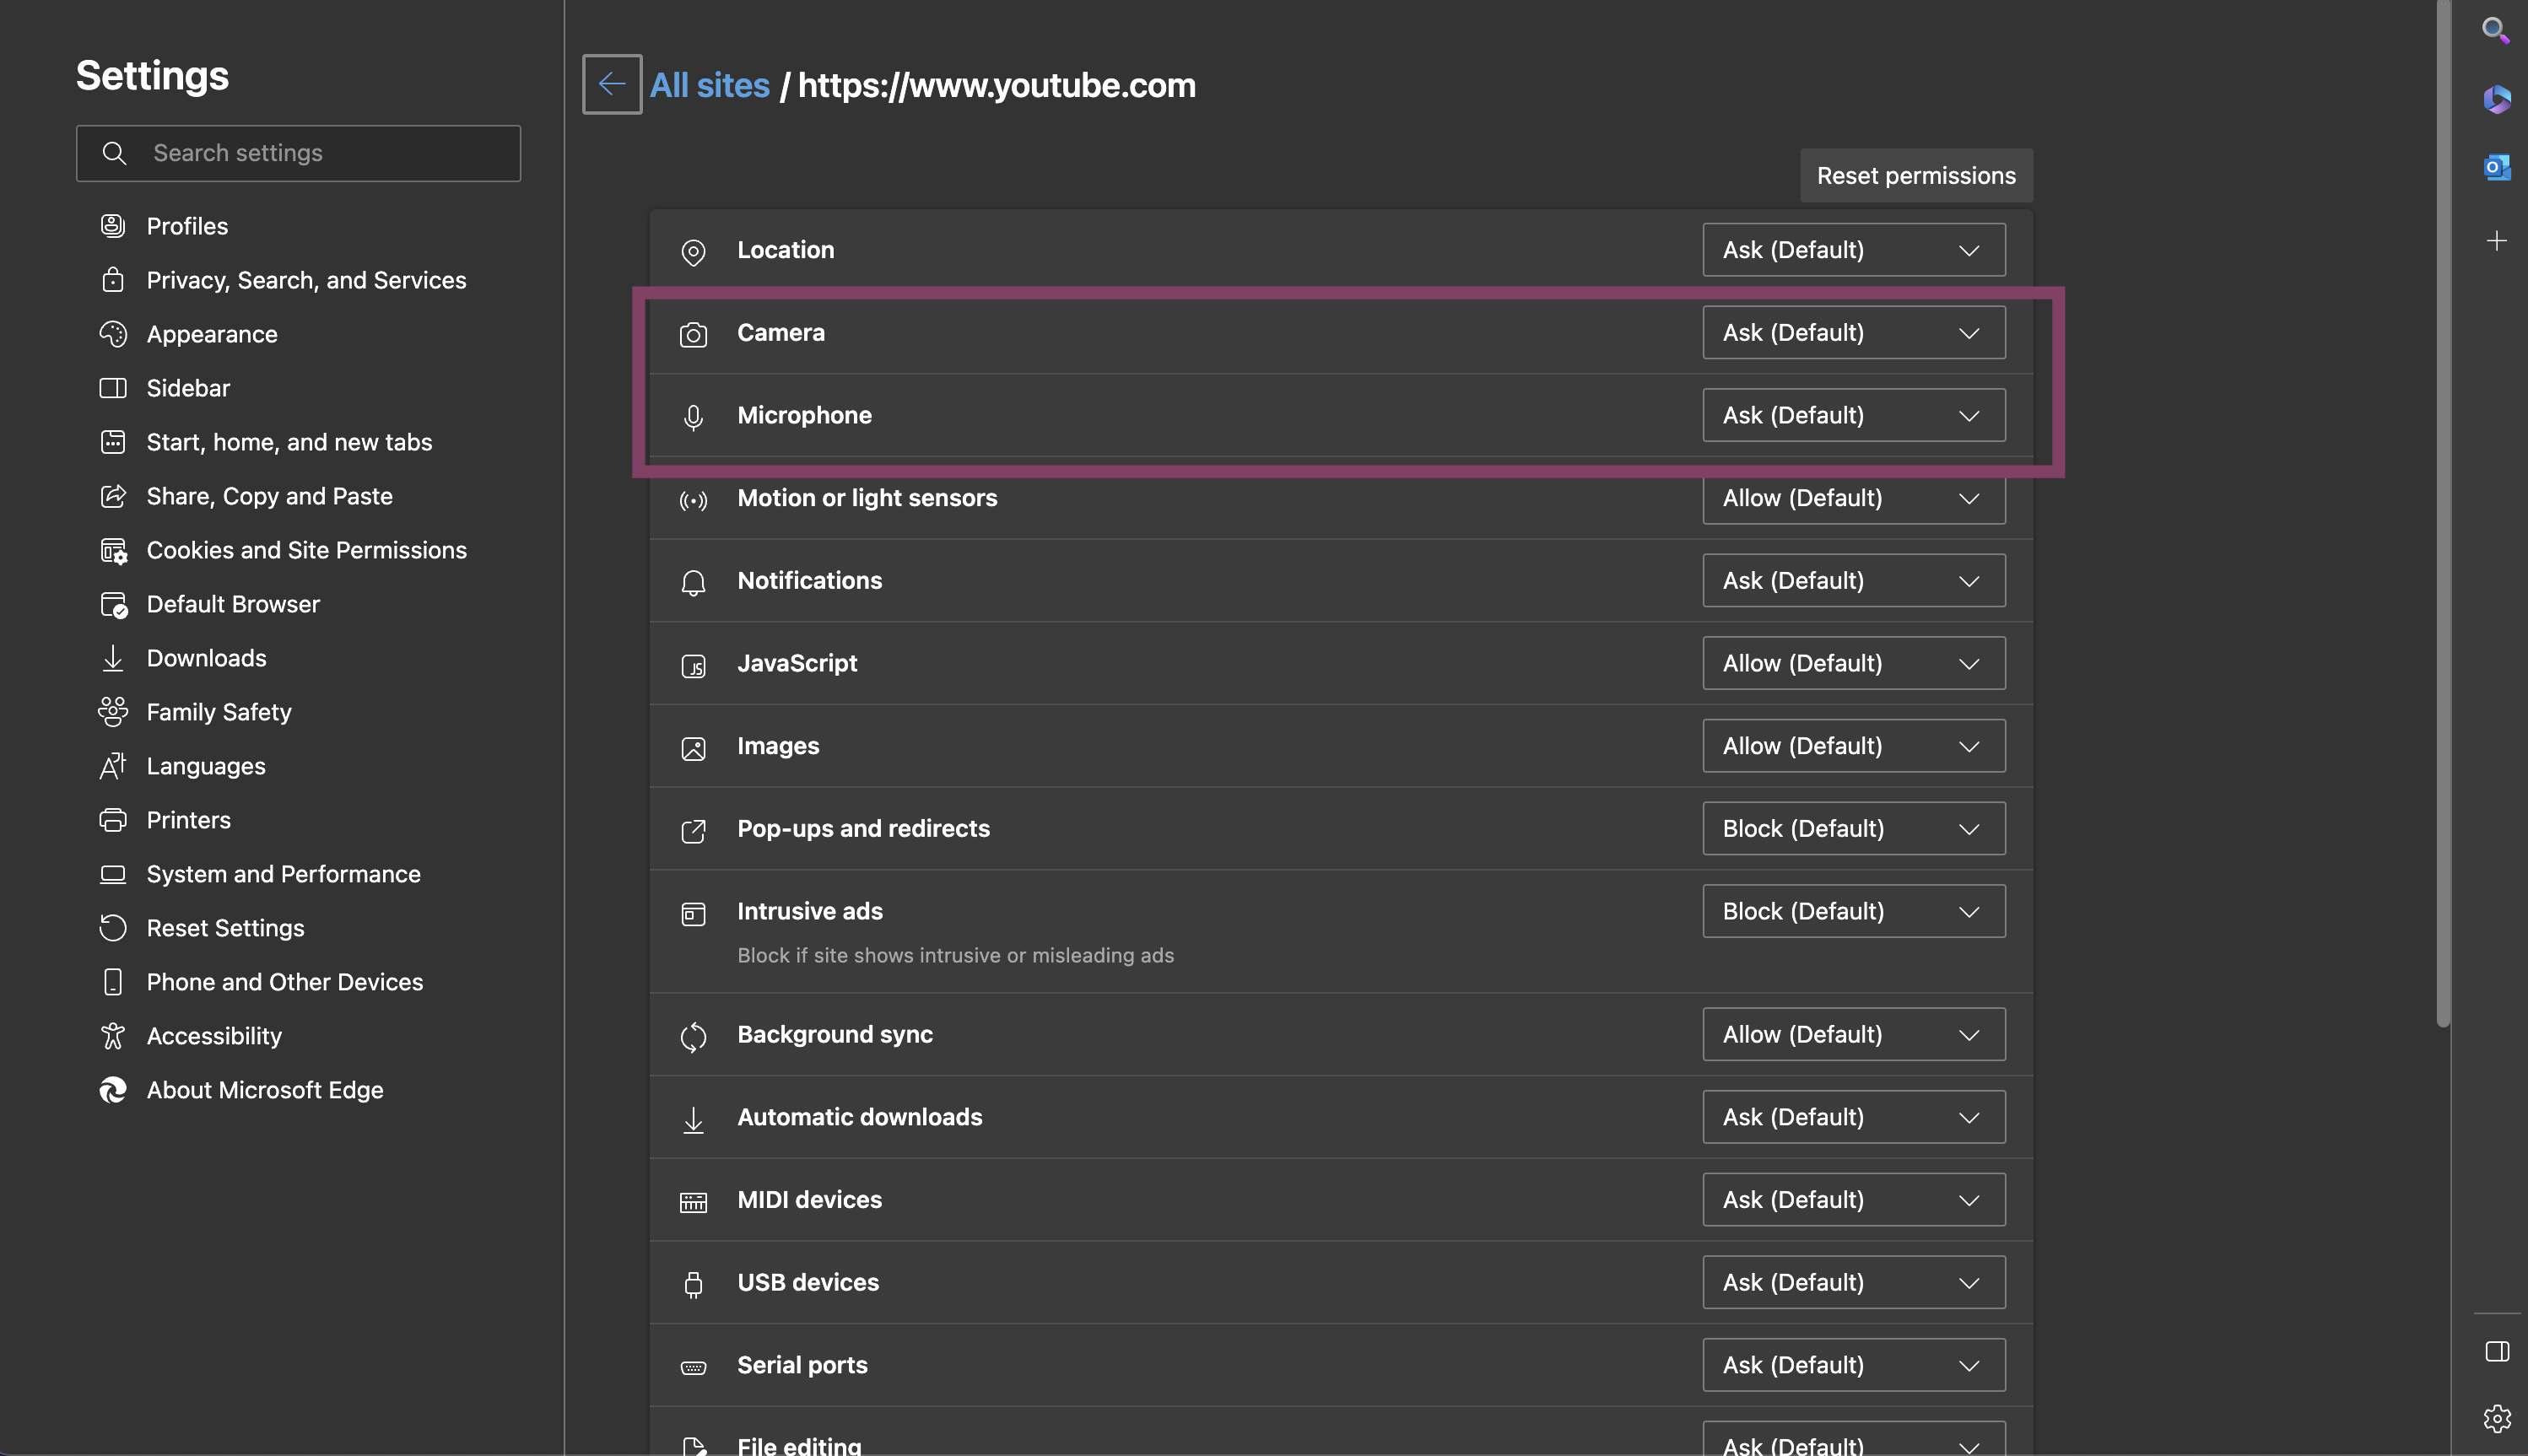
Task: Click the Automatic downloads arrow icon
Action: coord(693,1120)
